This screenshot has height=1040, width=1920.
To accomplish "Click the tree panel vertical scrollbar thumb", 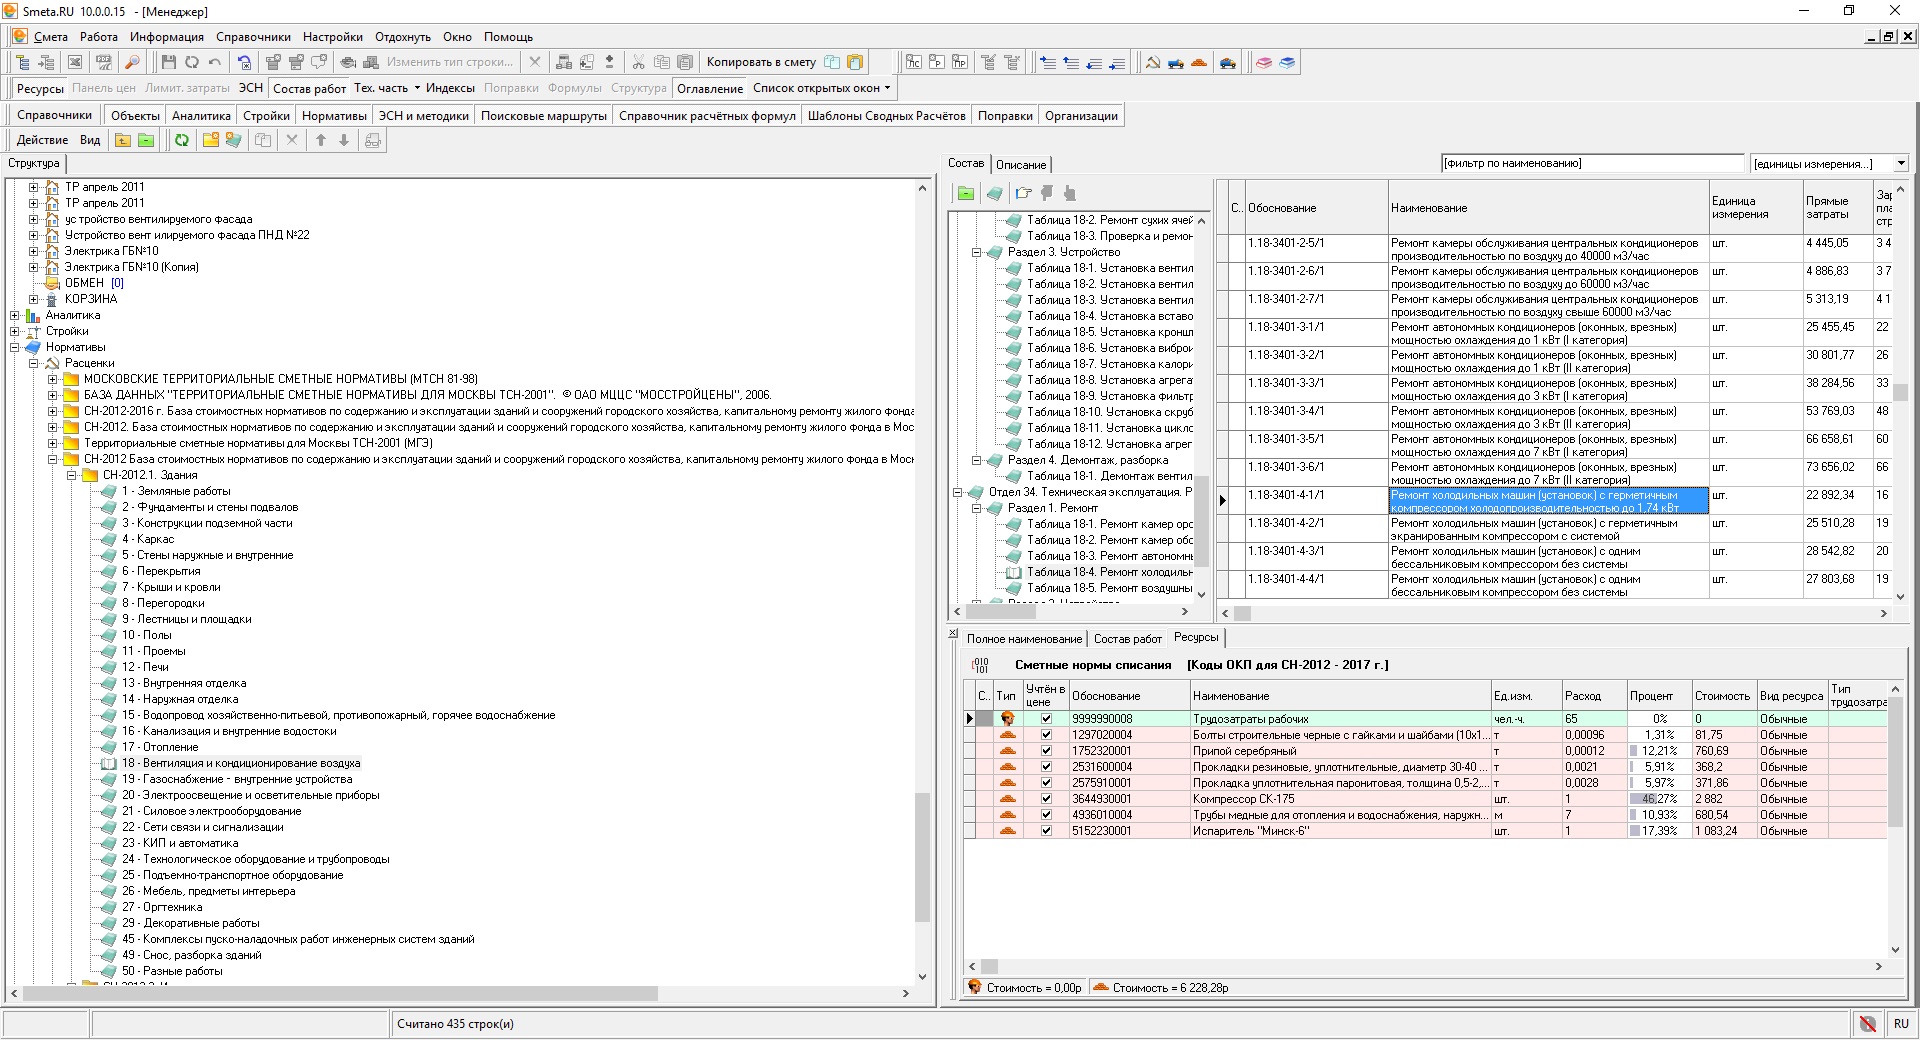I will [x=922, y=857].
